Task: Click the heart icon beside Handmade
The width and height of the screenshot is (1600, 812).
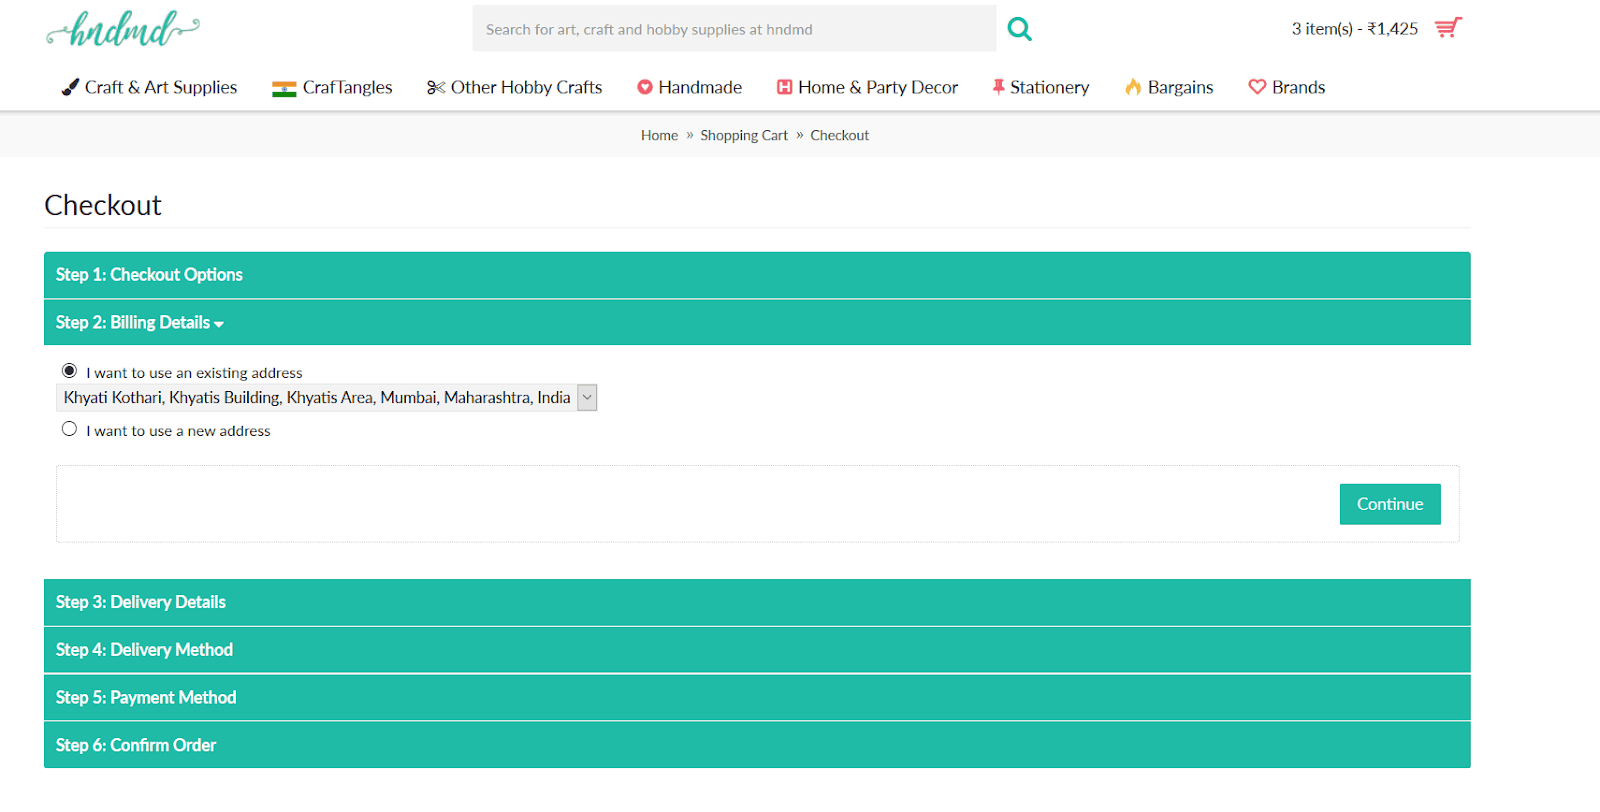Action: [x=645, y=87]
